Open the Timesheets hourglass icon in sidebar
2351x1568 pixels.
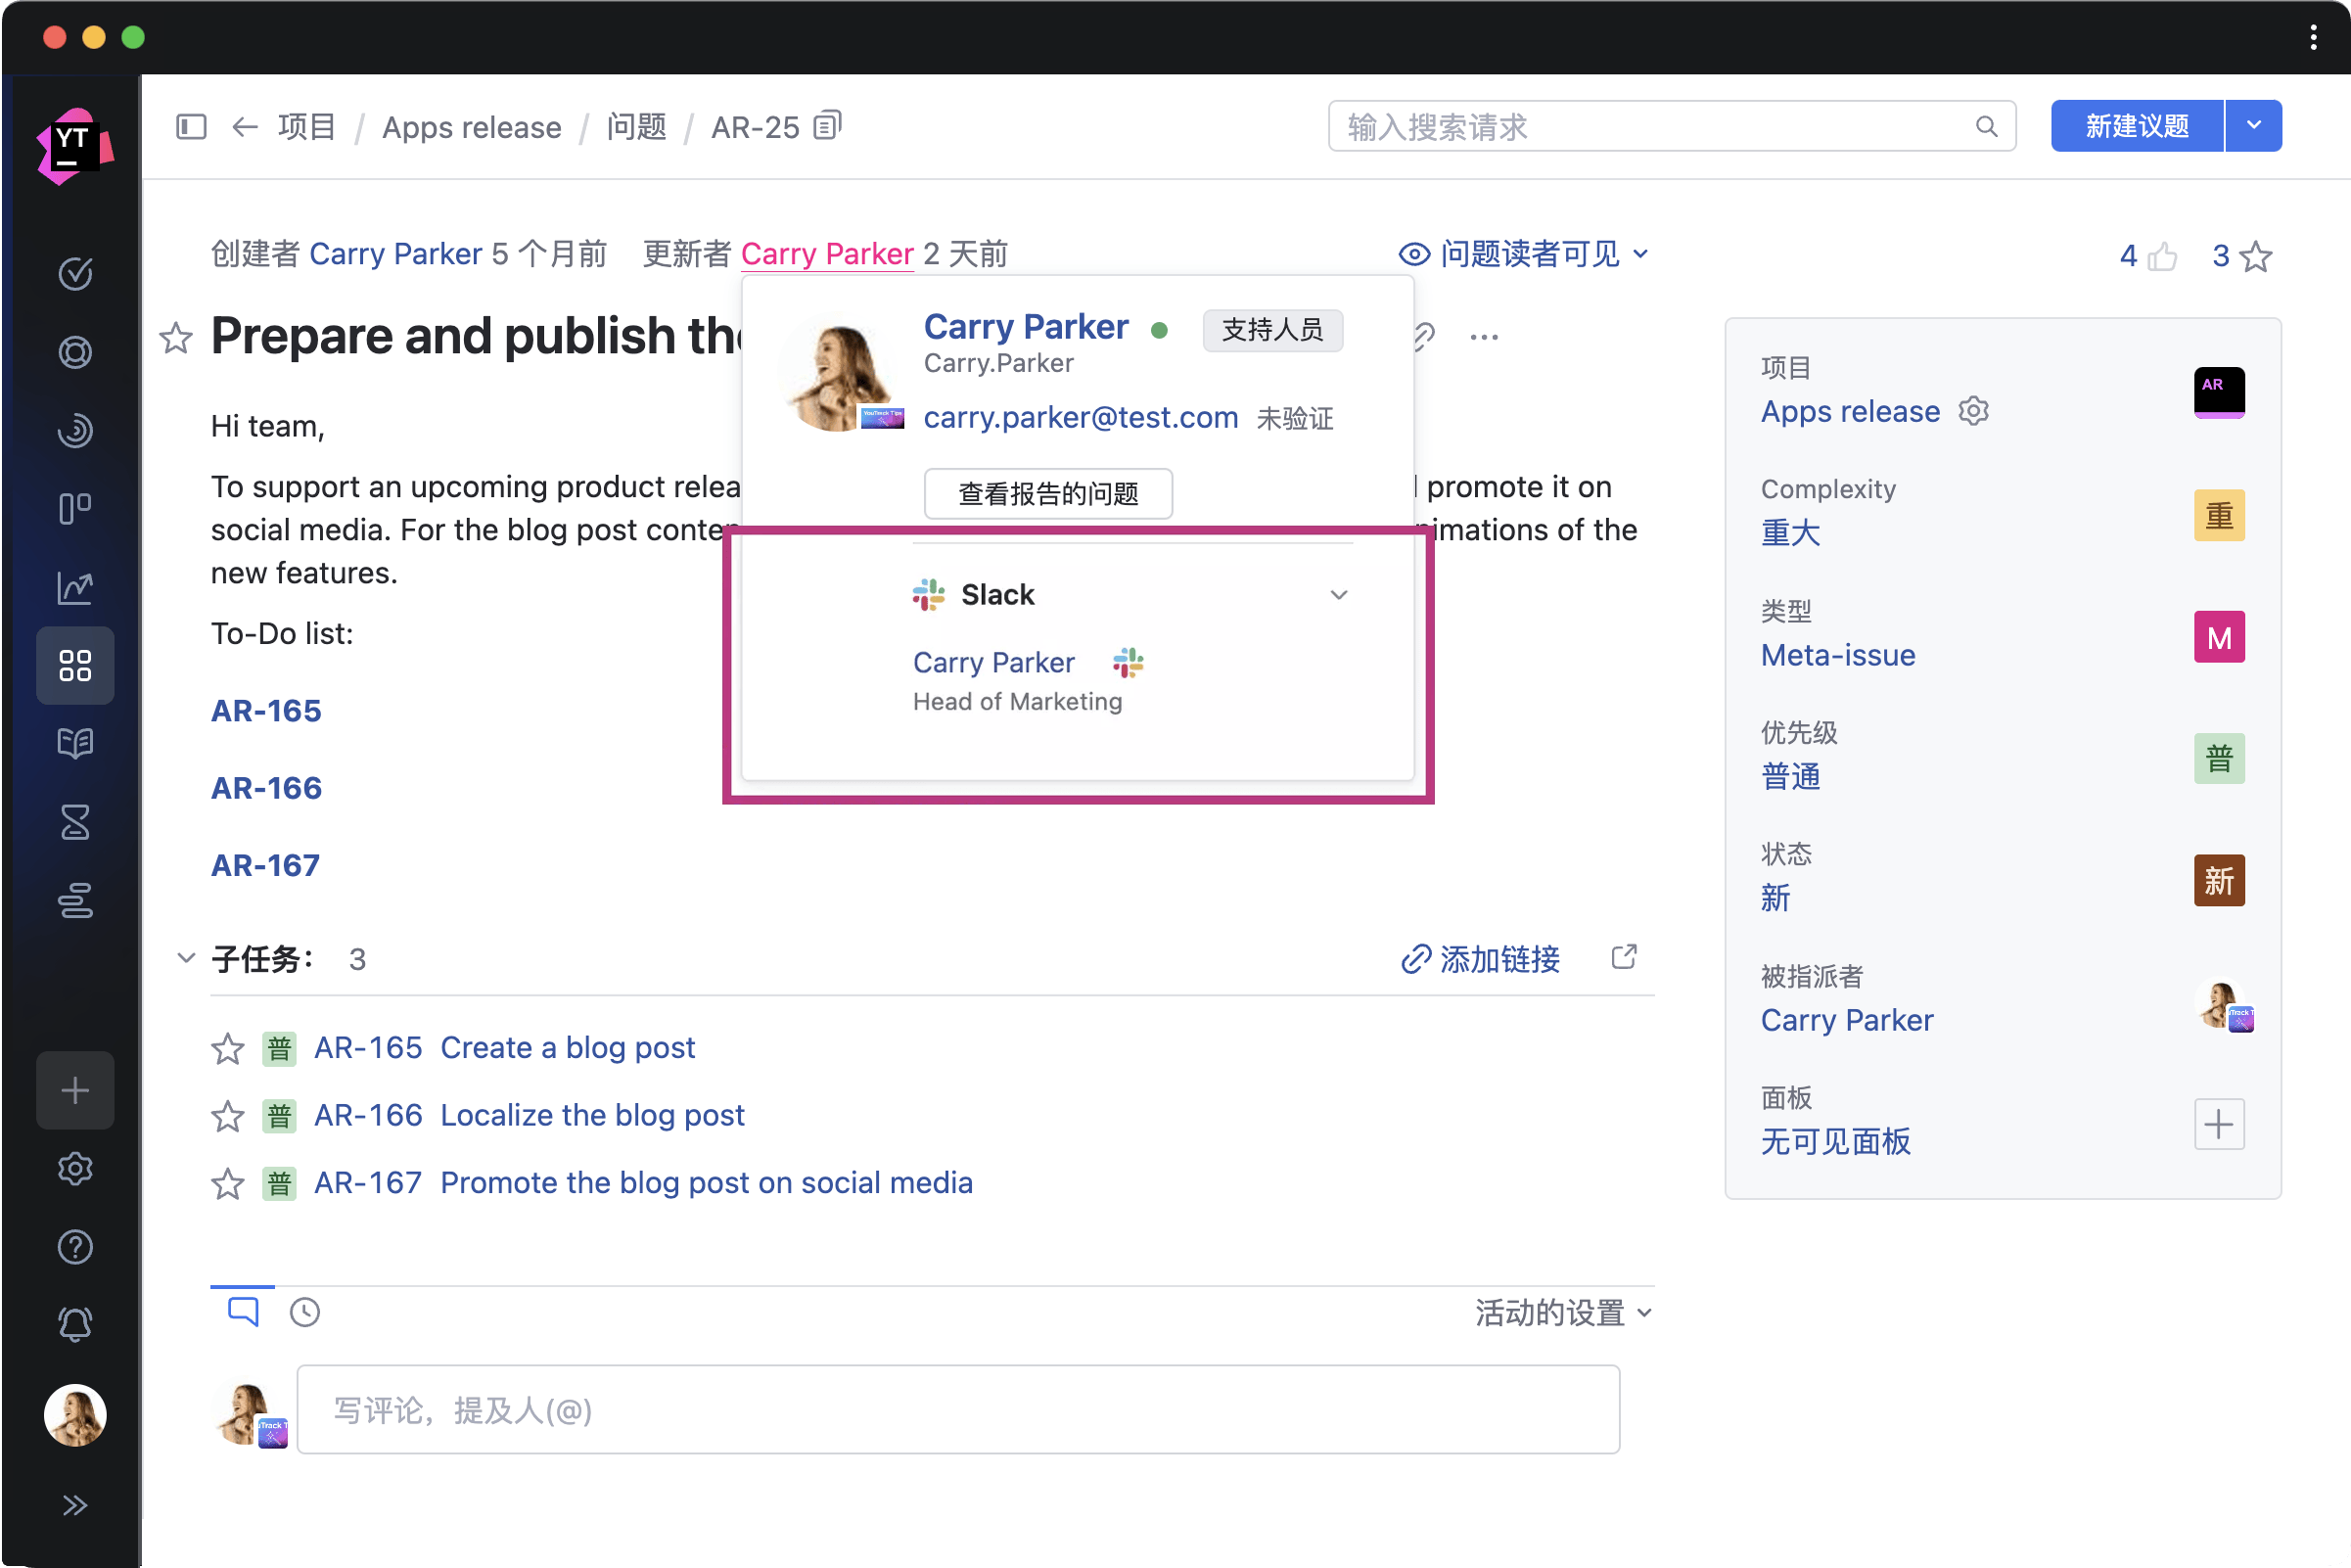(75, 822)
